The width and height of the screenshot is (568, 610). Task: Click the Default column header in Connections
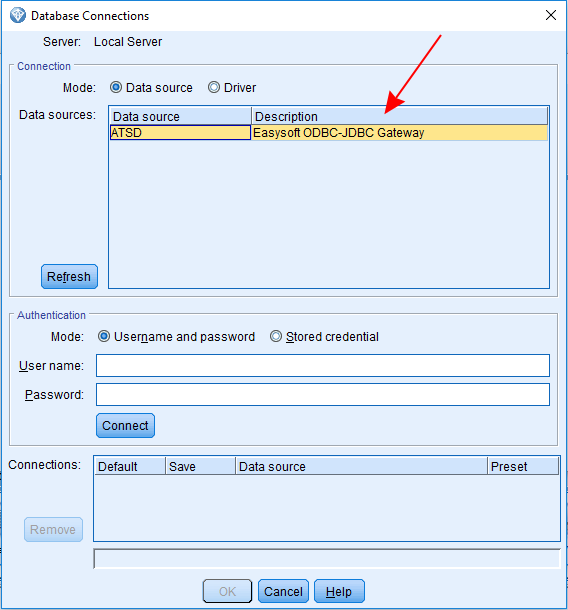(x=130, y=466)
